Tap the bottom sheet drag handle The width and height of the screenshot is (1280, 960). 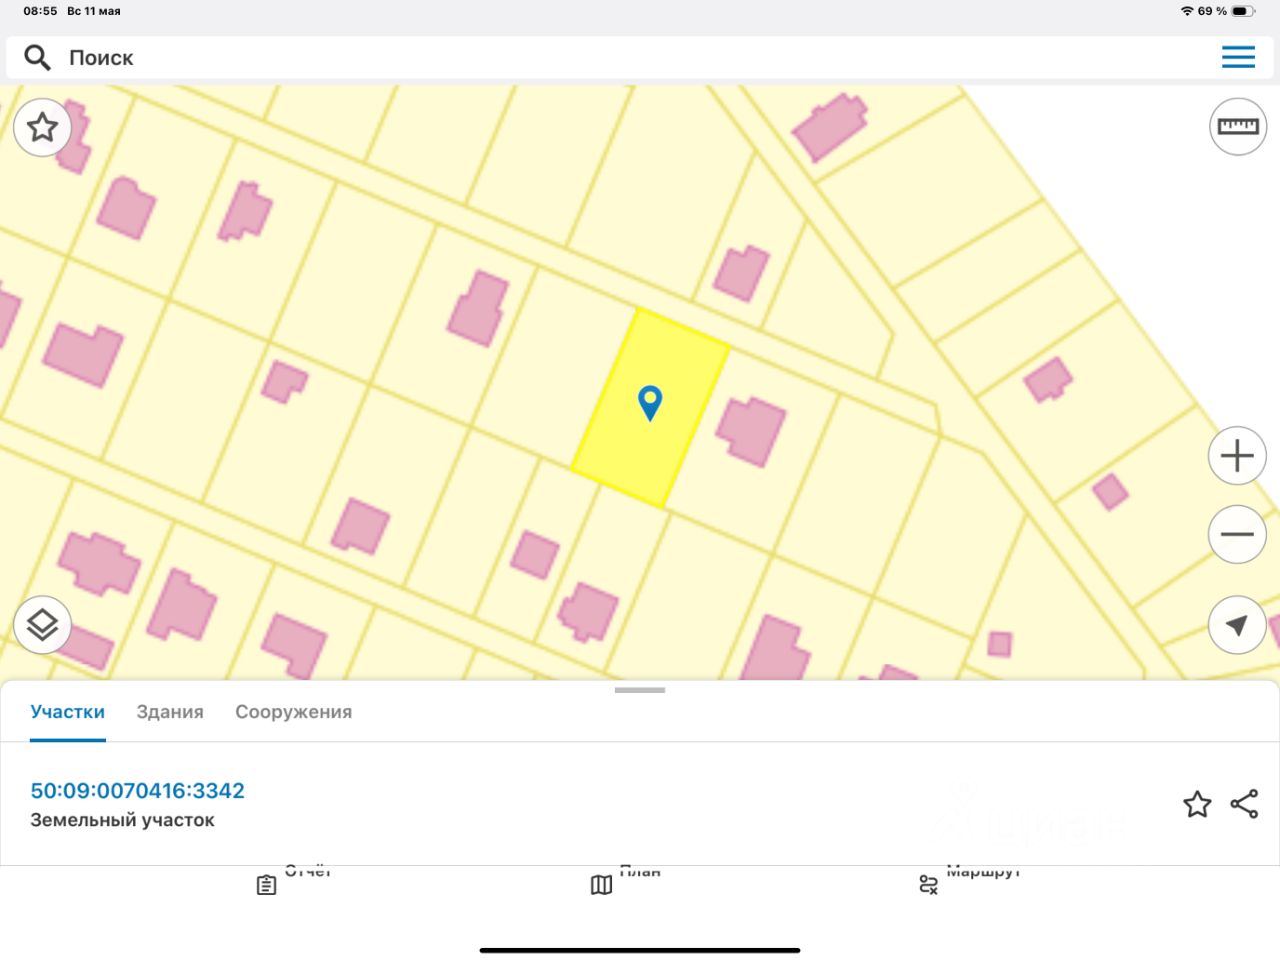click(x=640, y=690)
